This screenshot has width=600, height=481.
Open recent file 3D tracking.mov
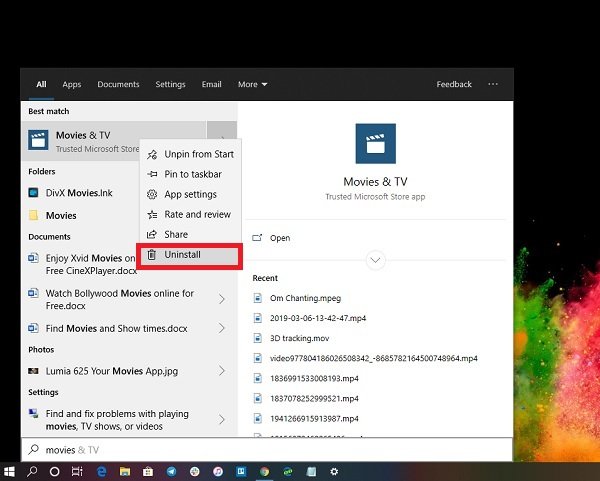pos(299,338)
